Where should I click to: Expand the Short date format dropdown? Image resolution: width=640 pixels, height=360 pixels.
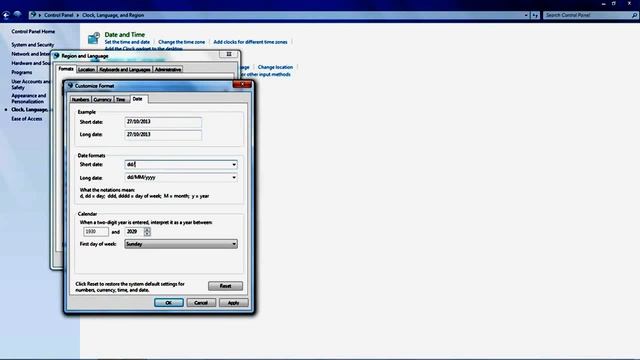[234, 164]
